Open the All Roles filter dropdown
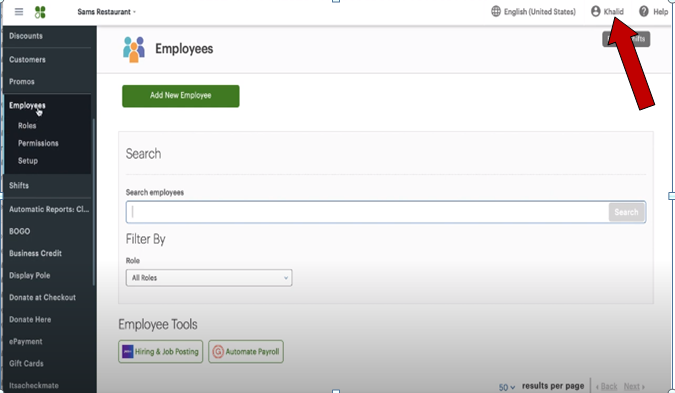 click(x=209, y=278)
